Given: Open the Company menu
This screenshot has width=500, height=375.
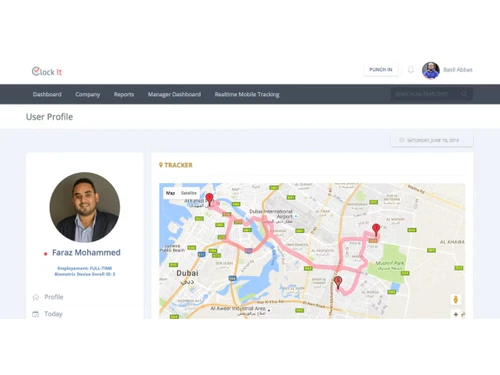Looking at the screenshot, I should click(x=88, y=94).
